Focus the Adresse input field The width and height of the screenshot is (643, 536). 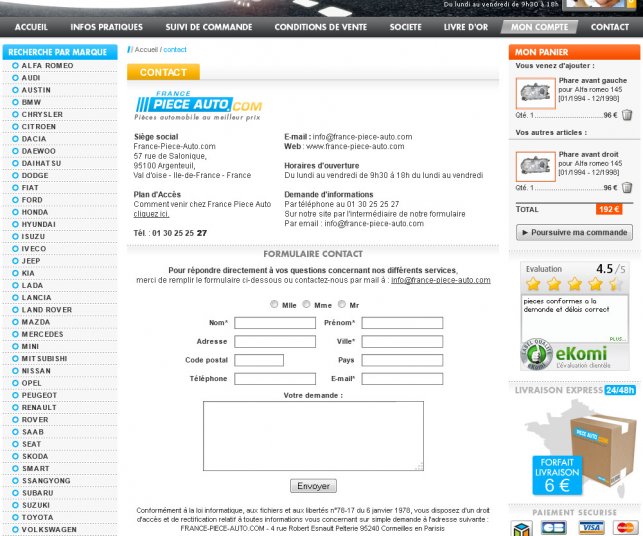pyautogui.click(x=275, y=342)
